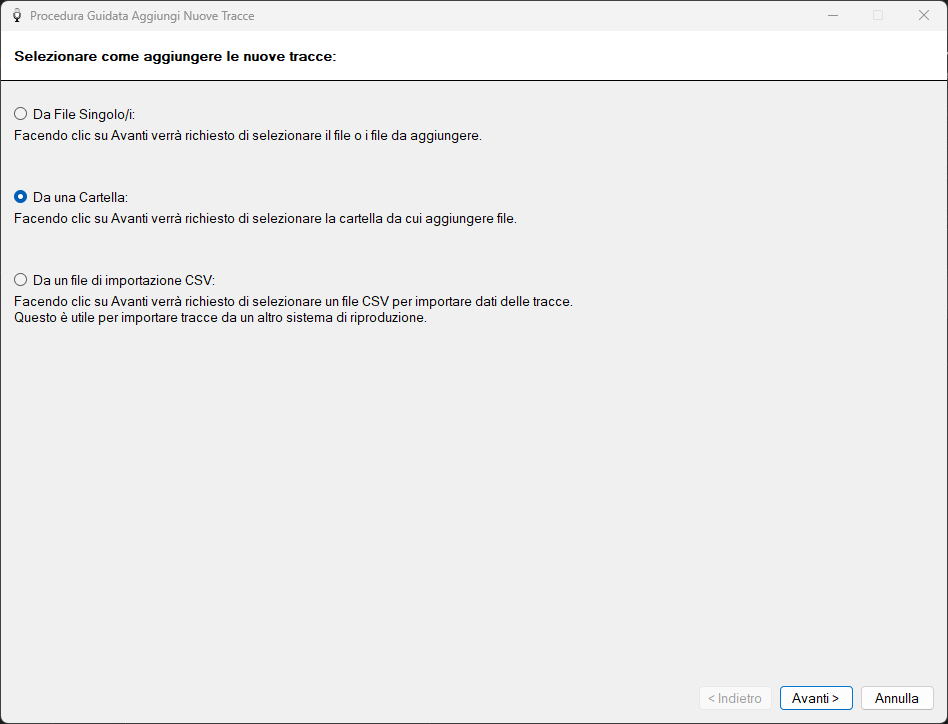Click the description about selecting file o i file

click(248, 135)
